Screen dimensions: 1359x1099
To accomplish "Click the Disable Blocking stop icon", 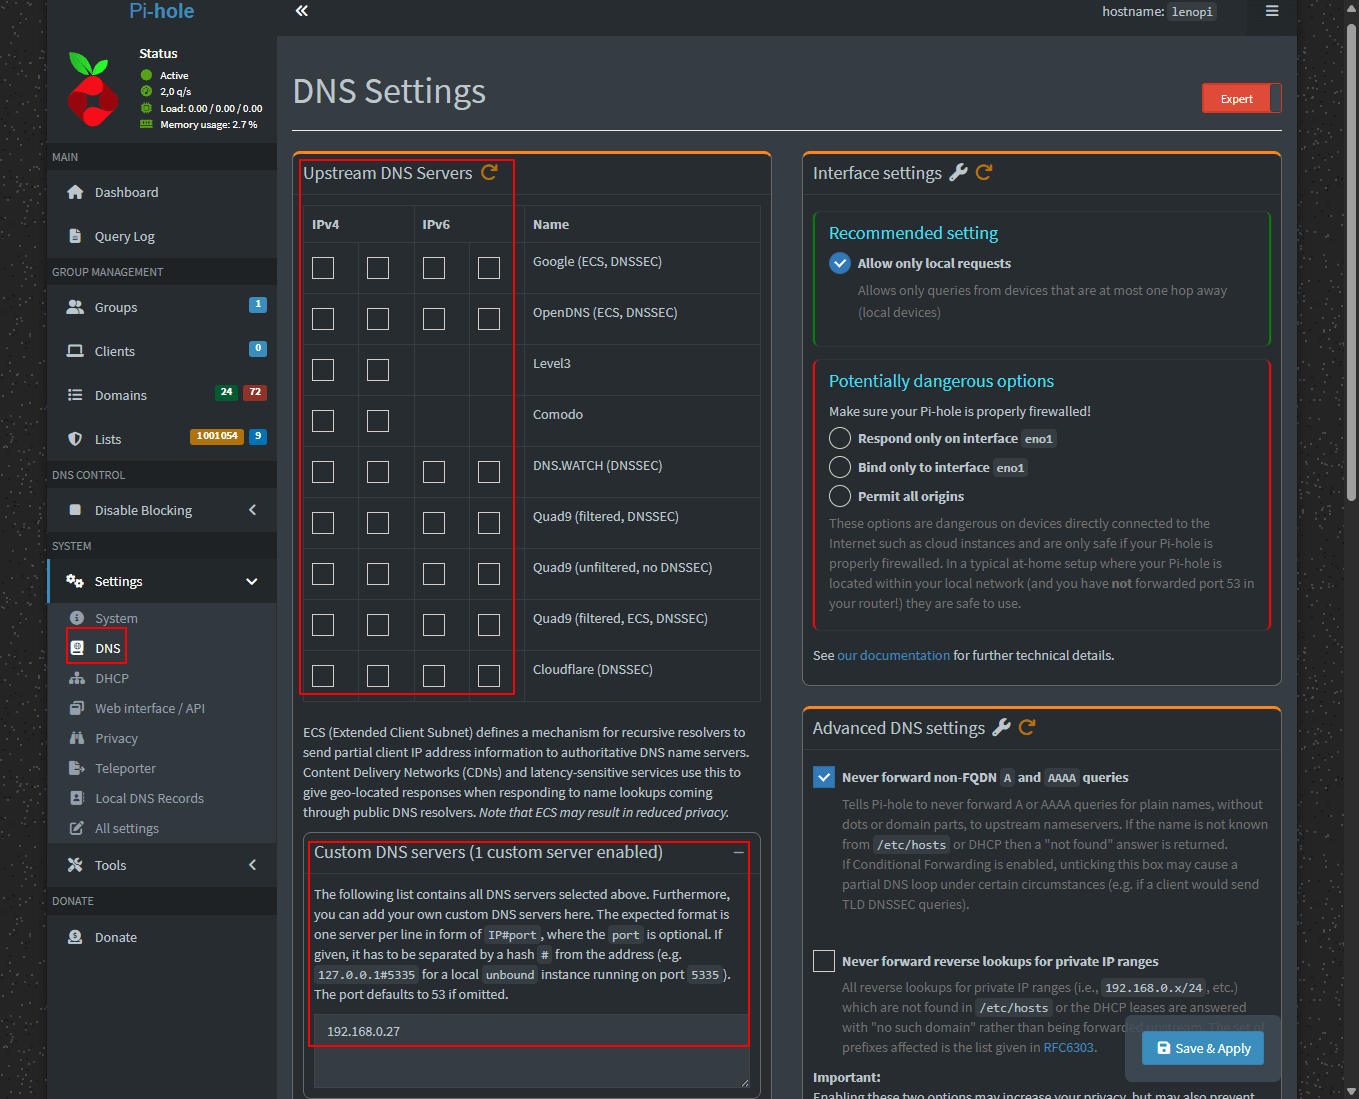I will (75, 510).
